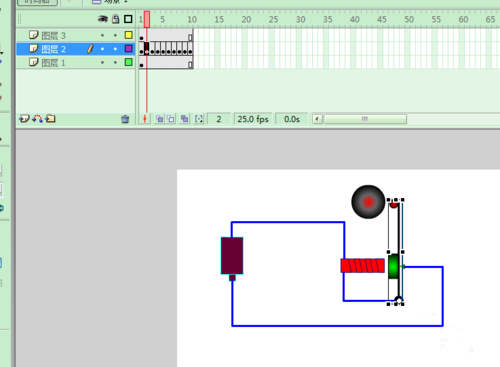Select first keyframe of 图层 3
This screenshot has width=500, height=367.
click(x=142, y=35)
